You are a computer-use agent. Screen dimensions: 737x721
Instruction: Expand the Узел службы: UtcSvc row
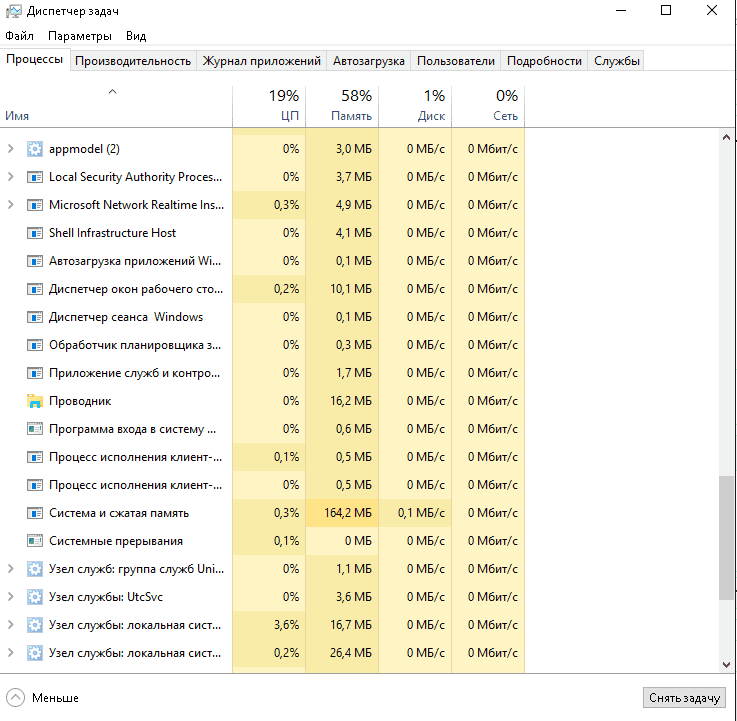tap(10, 597)
